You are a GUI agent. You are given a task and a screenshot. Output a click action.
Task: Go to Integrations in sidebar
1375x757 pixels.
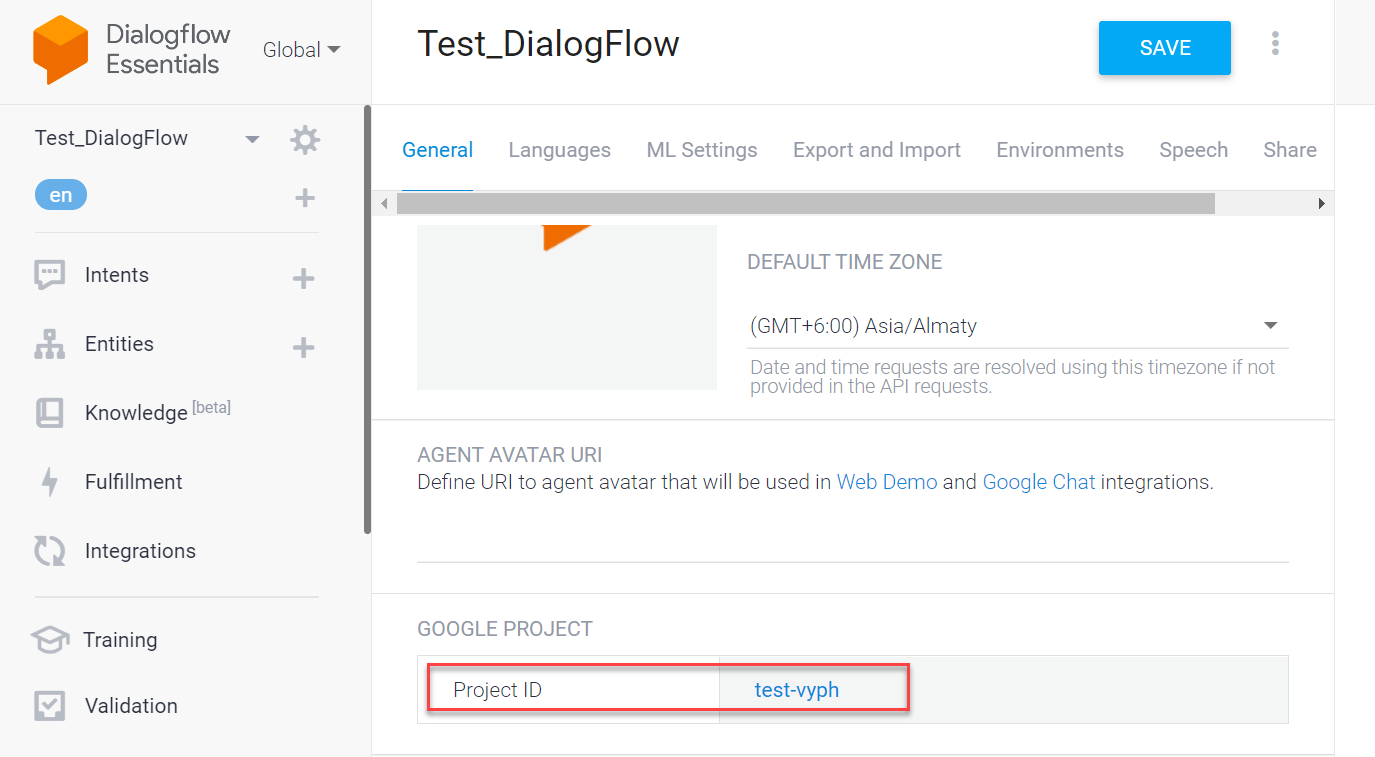tap(139, 551)
